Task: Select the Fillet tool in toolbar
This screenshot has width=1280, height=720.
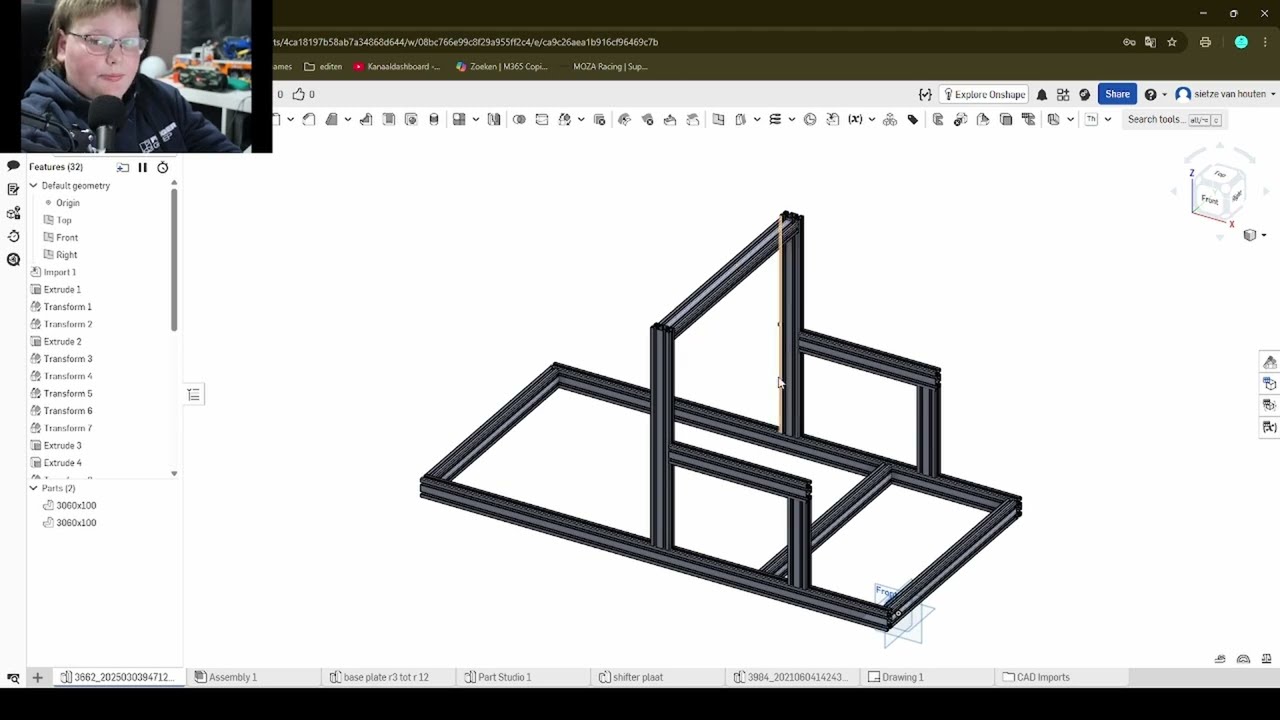Action: 309,120
